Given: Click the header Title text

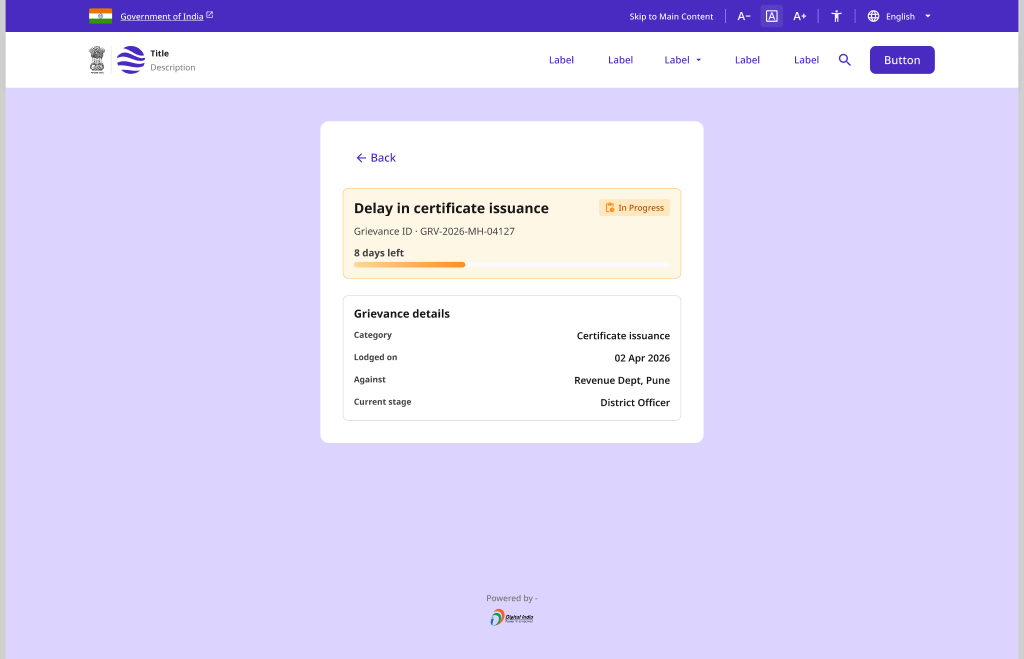Looking at the screenshot, I should point(159,54).
